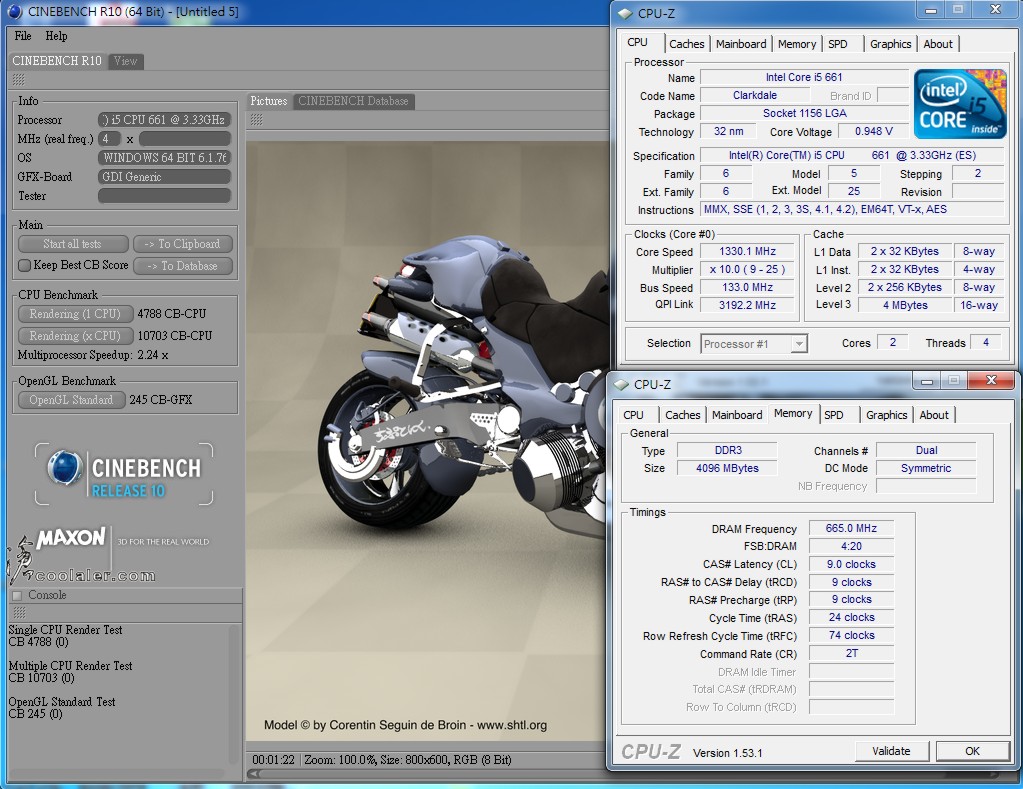Run the OpenGL Standard benchmark

click(x=72, y=400)
